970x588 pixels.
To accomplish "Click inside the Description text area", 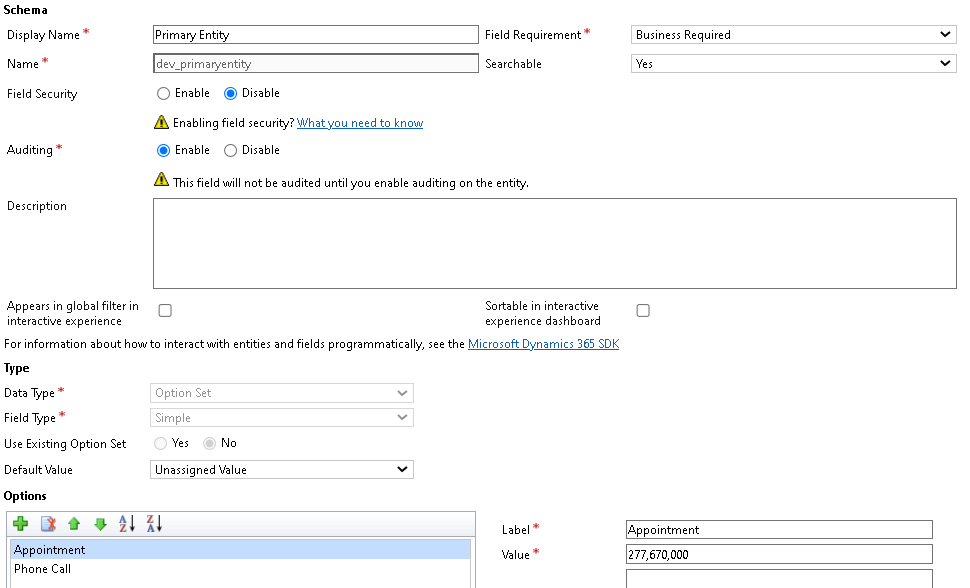I will tap(555, 243).
